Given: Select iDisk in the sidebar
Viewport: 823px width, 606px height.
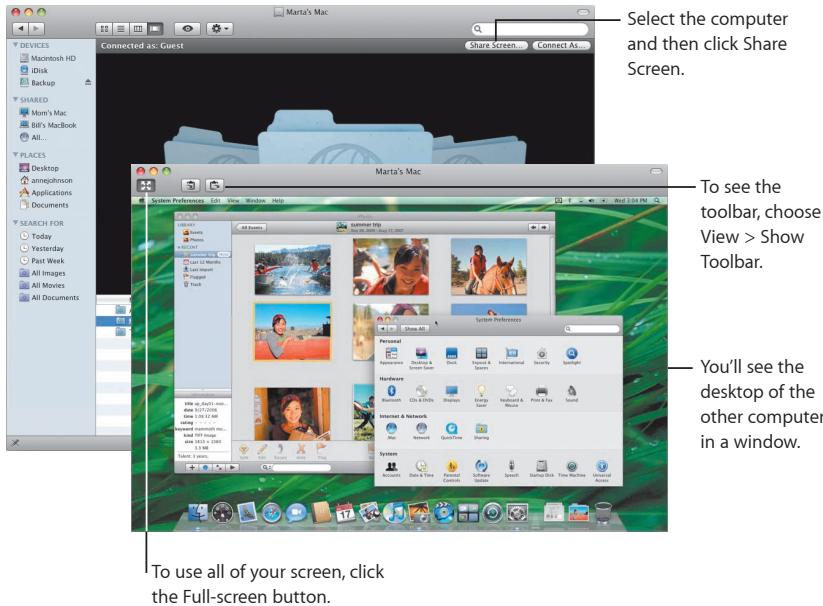Looking at the screenshot, I should click(x=34, y=70).
